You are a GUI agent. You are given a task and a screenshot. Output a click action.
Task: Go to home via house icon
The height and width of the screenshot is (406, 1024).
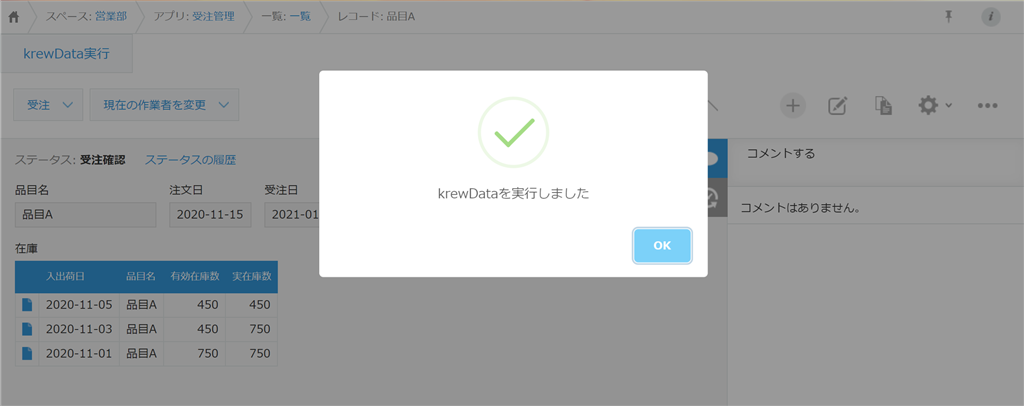pyautogui.click(x=14, y=17)
